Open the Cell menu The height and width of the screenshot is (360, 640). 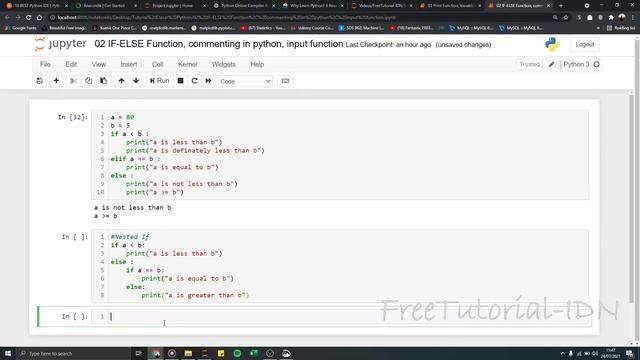(158, 64)
